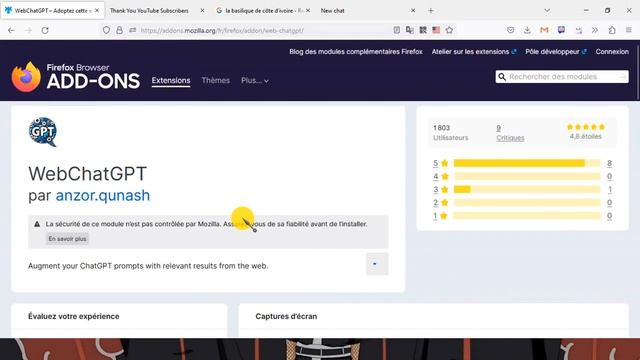Click the 4,8 étoiles rating stars
The width and height of the screenshot is (640, 360).
(x=586, y=127)
